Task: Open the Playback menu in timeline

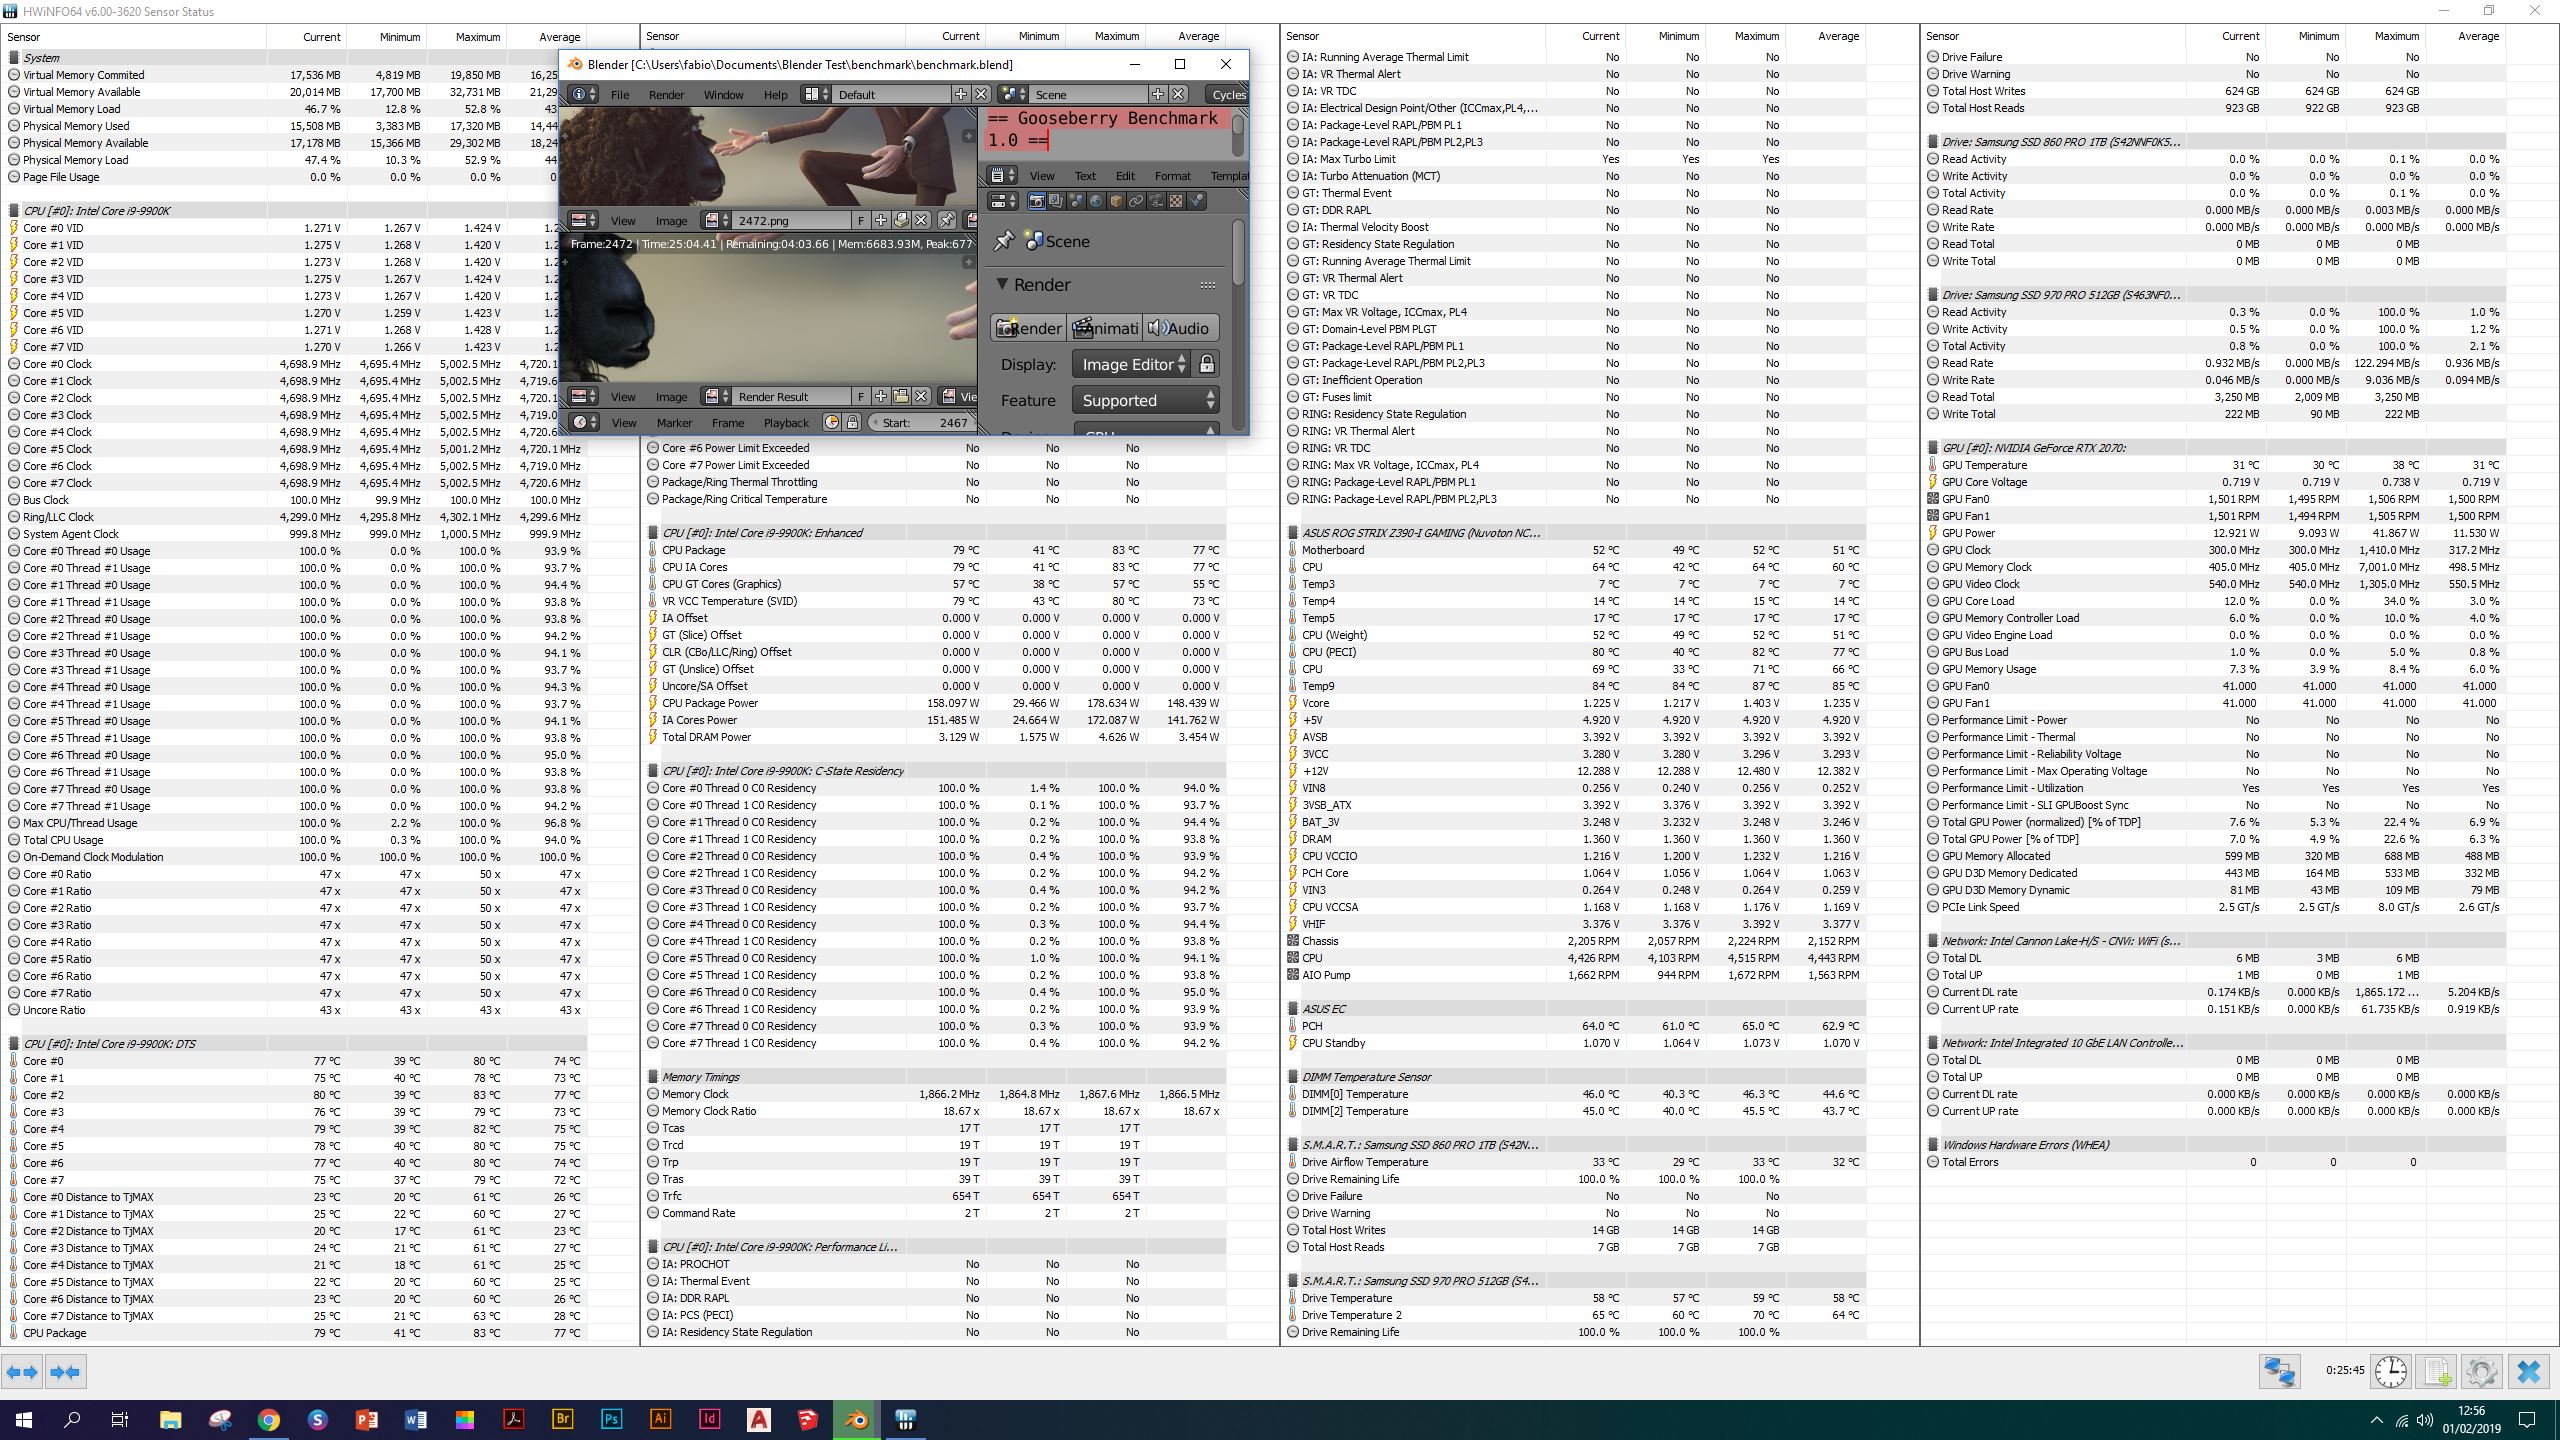Action: pyautogui.click(x=786, y=422)
